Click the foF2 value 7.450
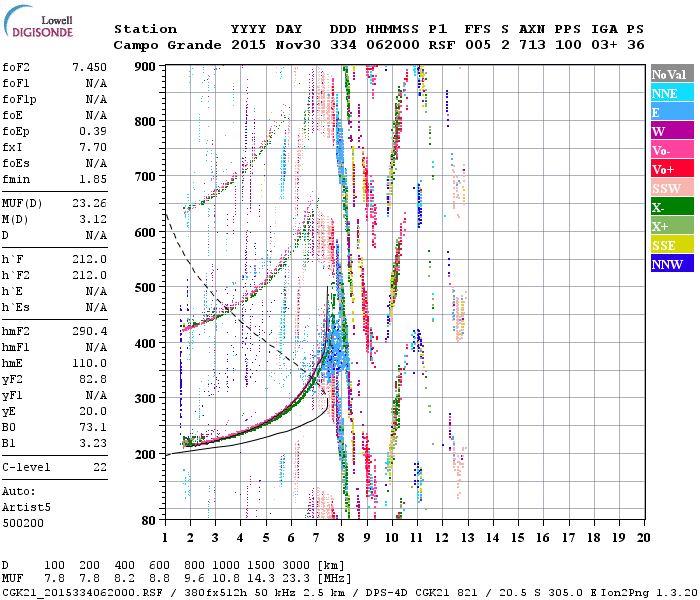The width and height of the screenshot is (700, 600). [90, 67]
